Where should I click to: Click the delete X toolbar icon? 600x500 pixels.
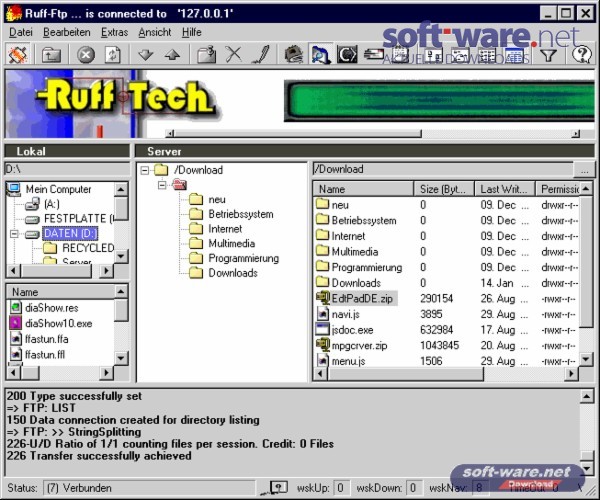233,55
